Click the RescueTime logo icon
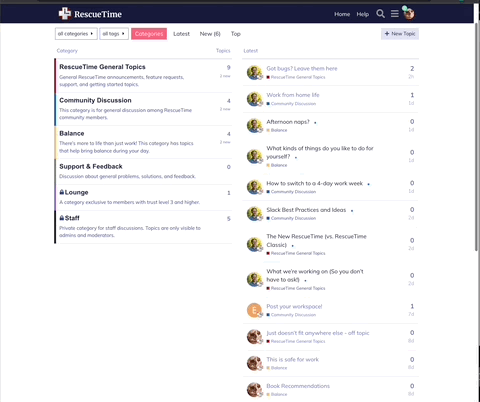 pos(65,14)
